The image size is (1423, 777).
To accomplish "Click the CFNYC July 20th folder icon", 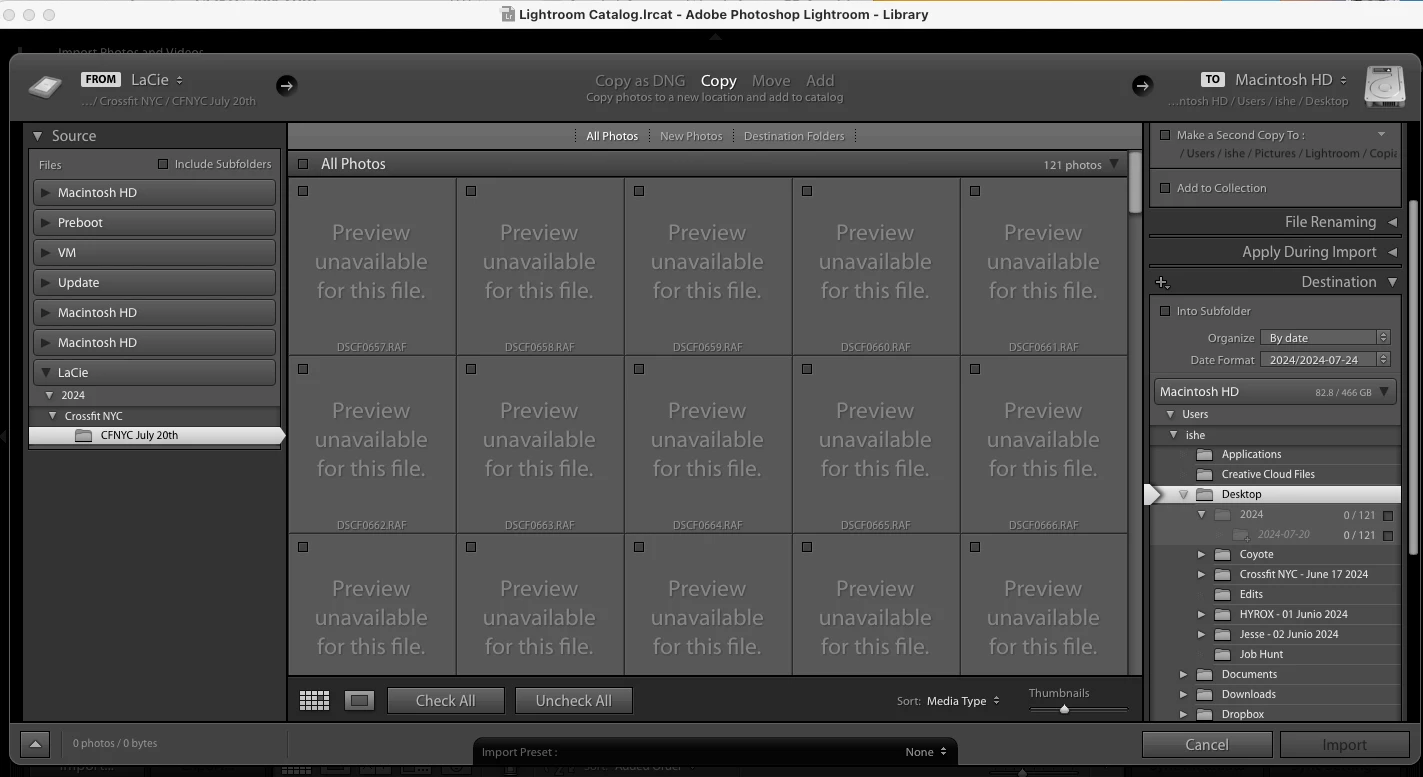I will [83, 435].
